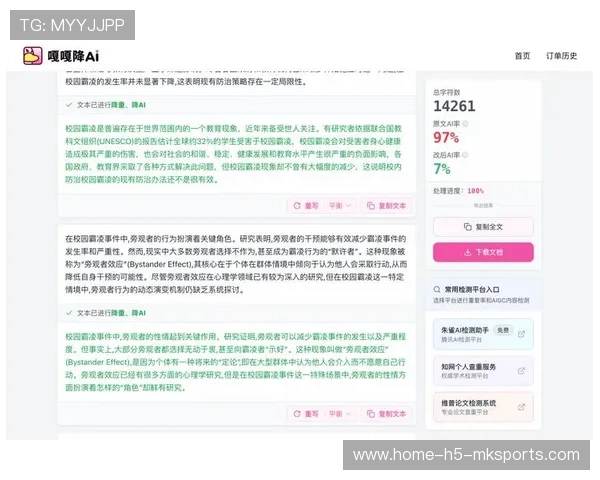This screenshot has width=600, height=480.
Task: Click the 复制全文 button
Action: coord(483,227)
